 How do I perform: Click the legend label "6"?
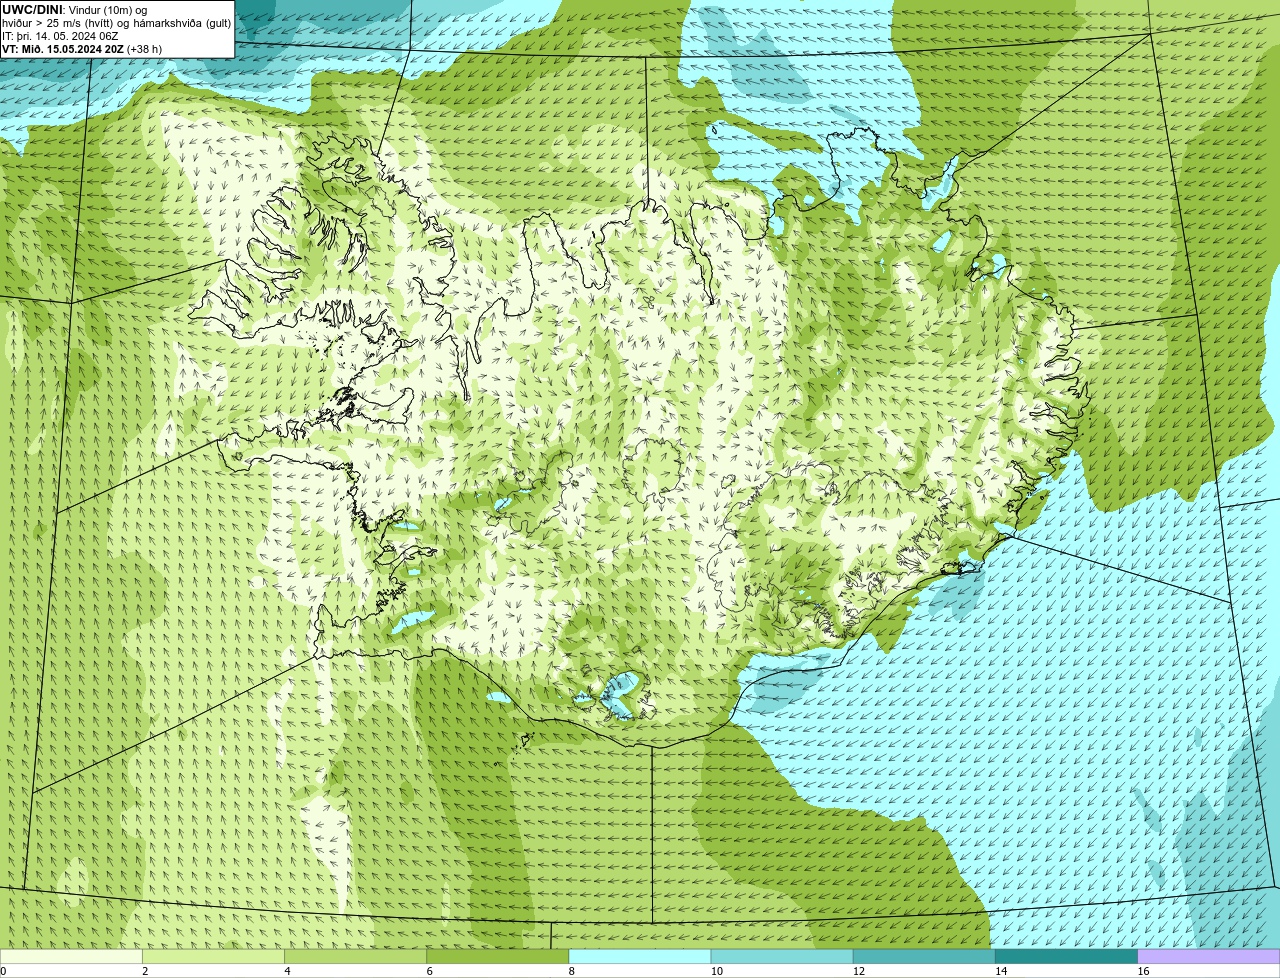click(x=429, y=971)
